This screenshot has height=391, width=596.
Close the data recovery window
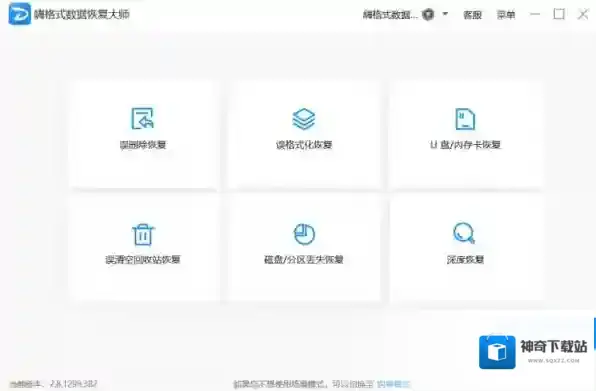[x=583, y=14]
